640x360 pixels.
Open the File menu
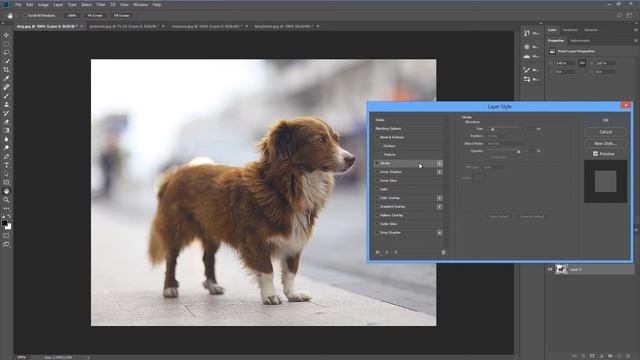click(18, 4)
